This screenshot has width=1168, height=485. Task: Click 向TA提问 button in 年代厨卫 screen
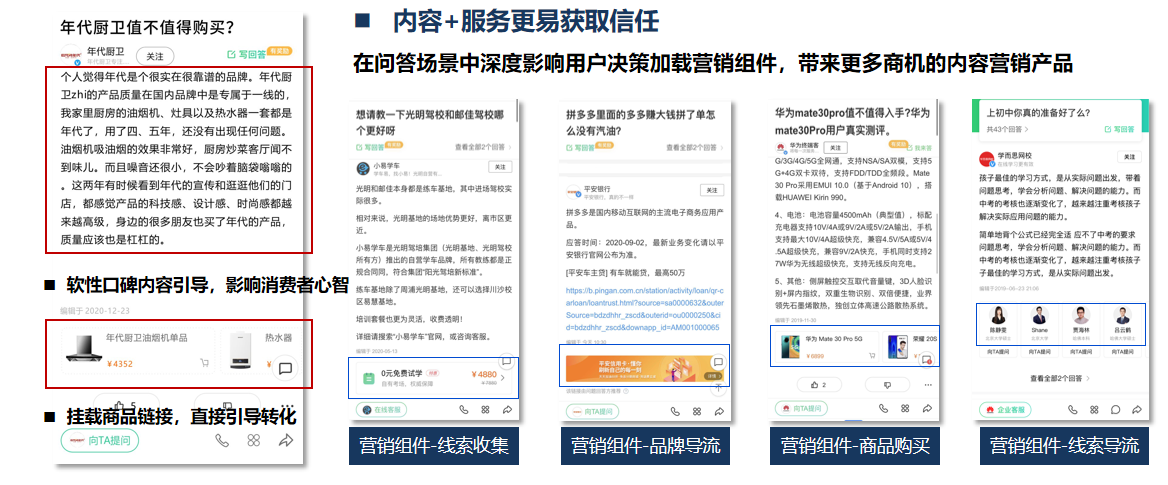click(x=101, y=440)
